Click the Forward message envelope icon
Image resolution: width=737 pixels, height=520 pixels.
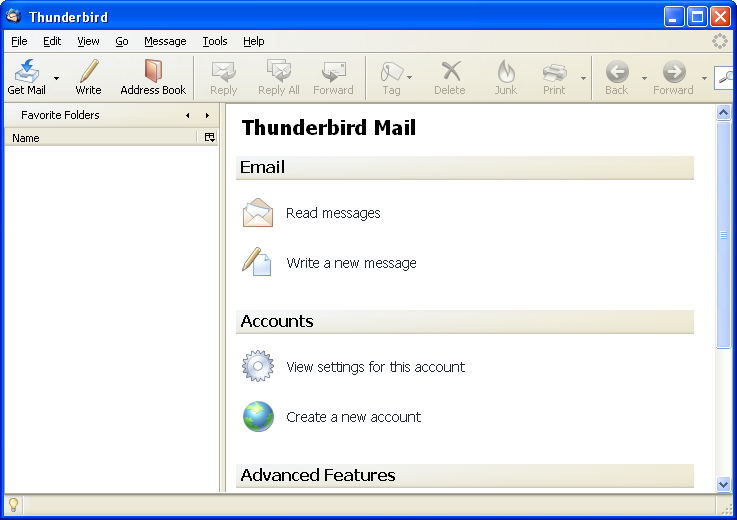334,71
